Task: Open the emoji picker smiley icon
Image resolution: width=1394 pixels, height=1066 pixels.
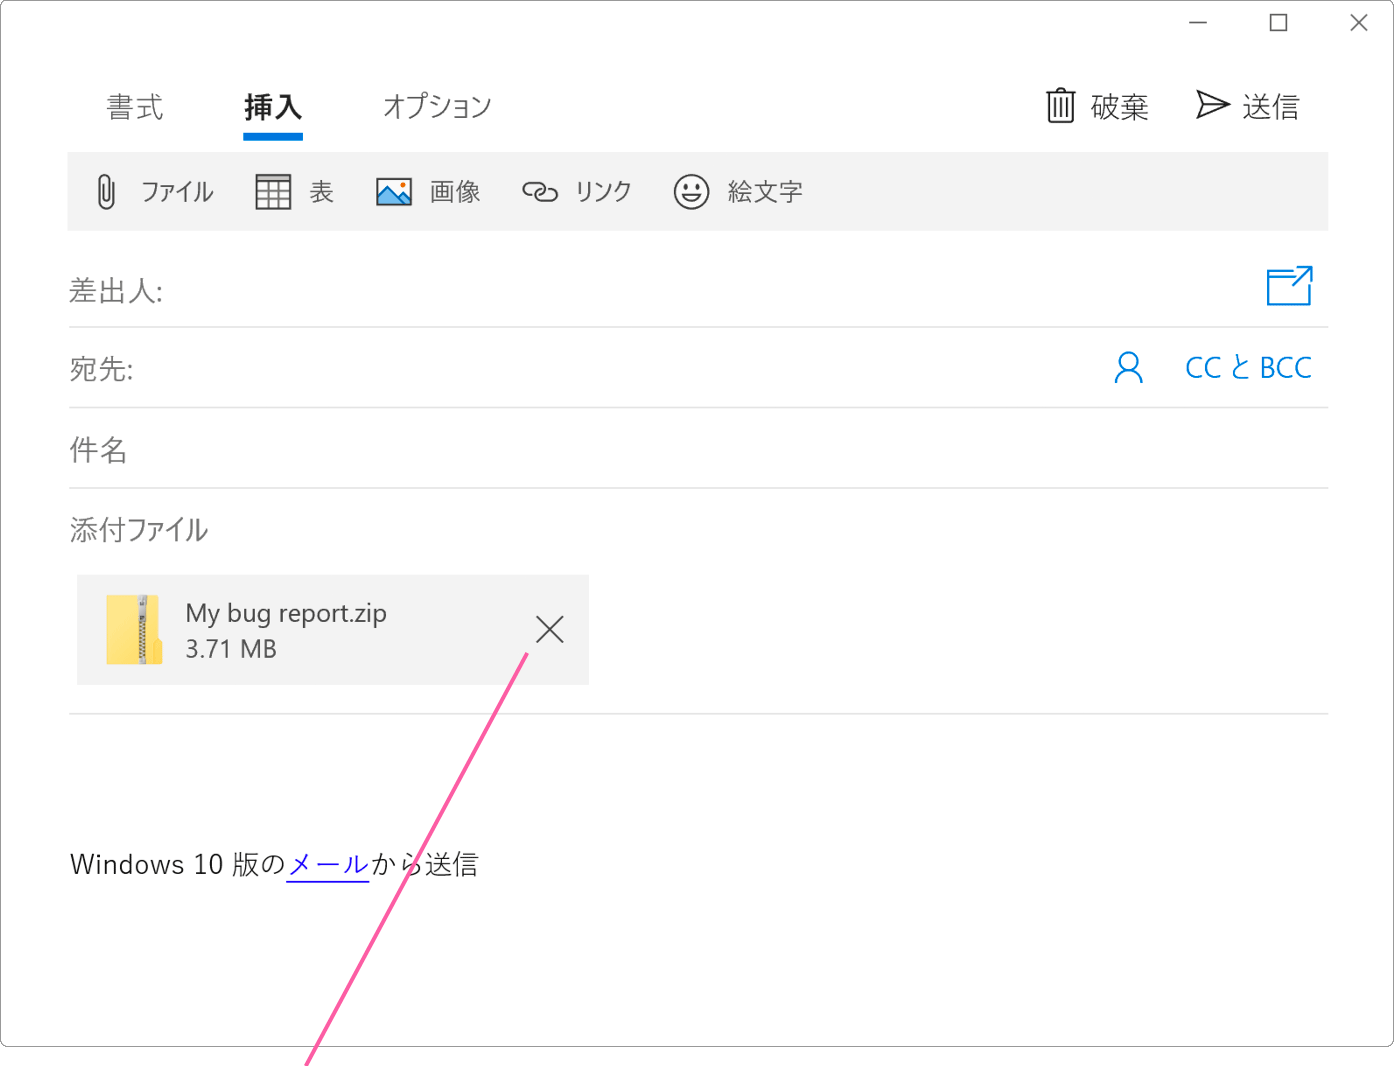Action: pos(691,191)
